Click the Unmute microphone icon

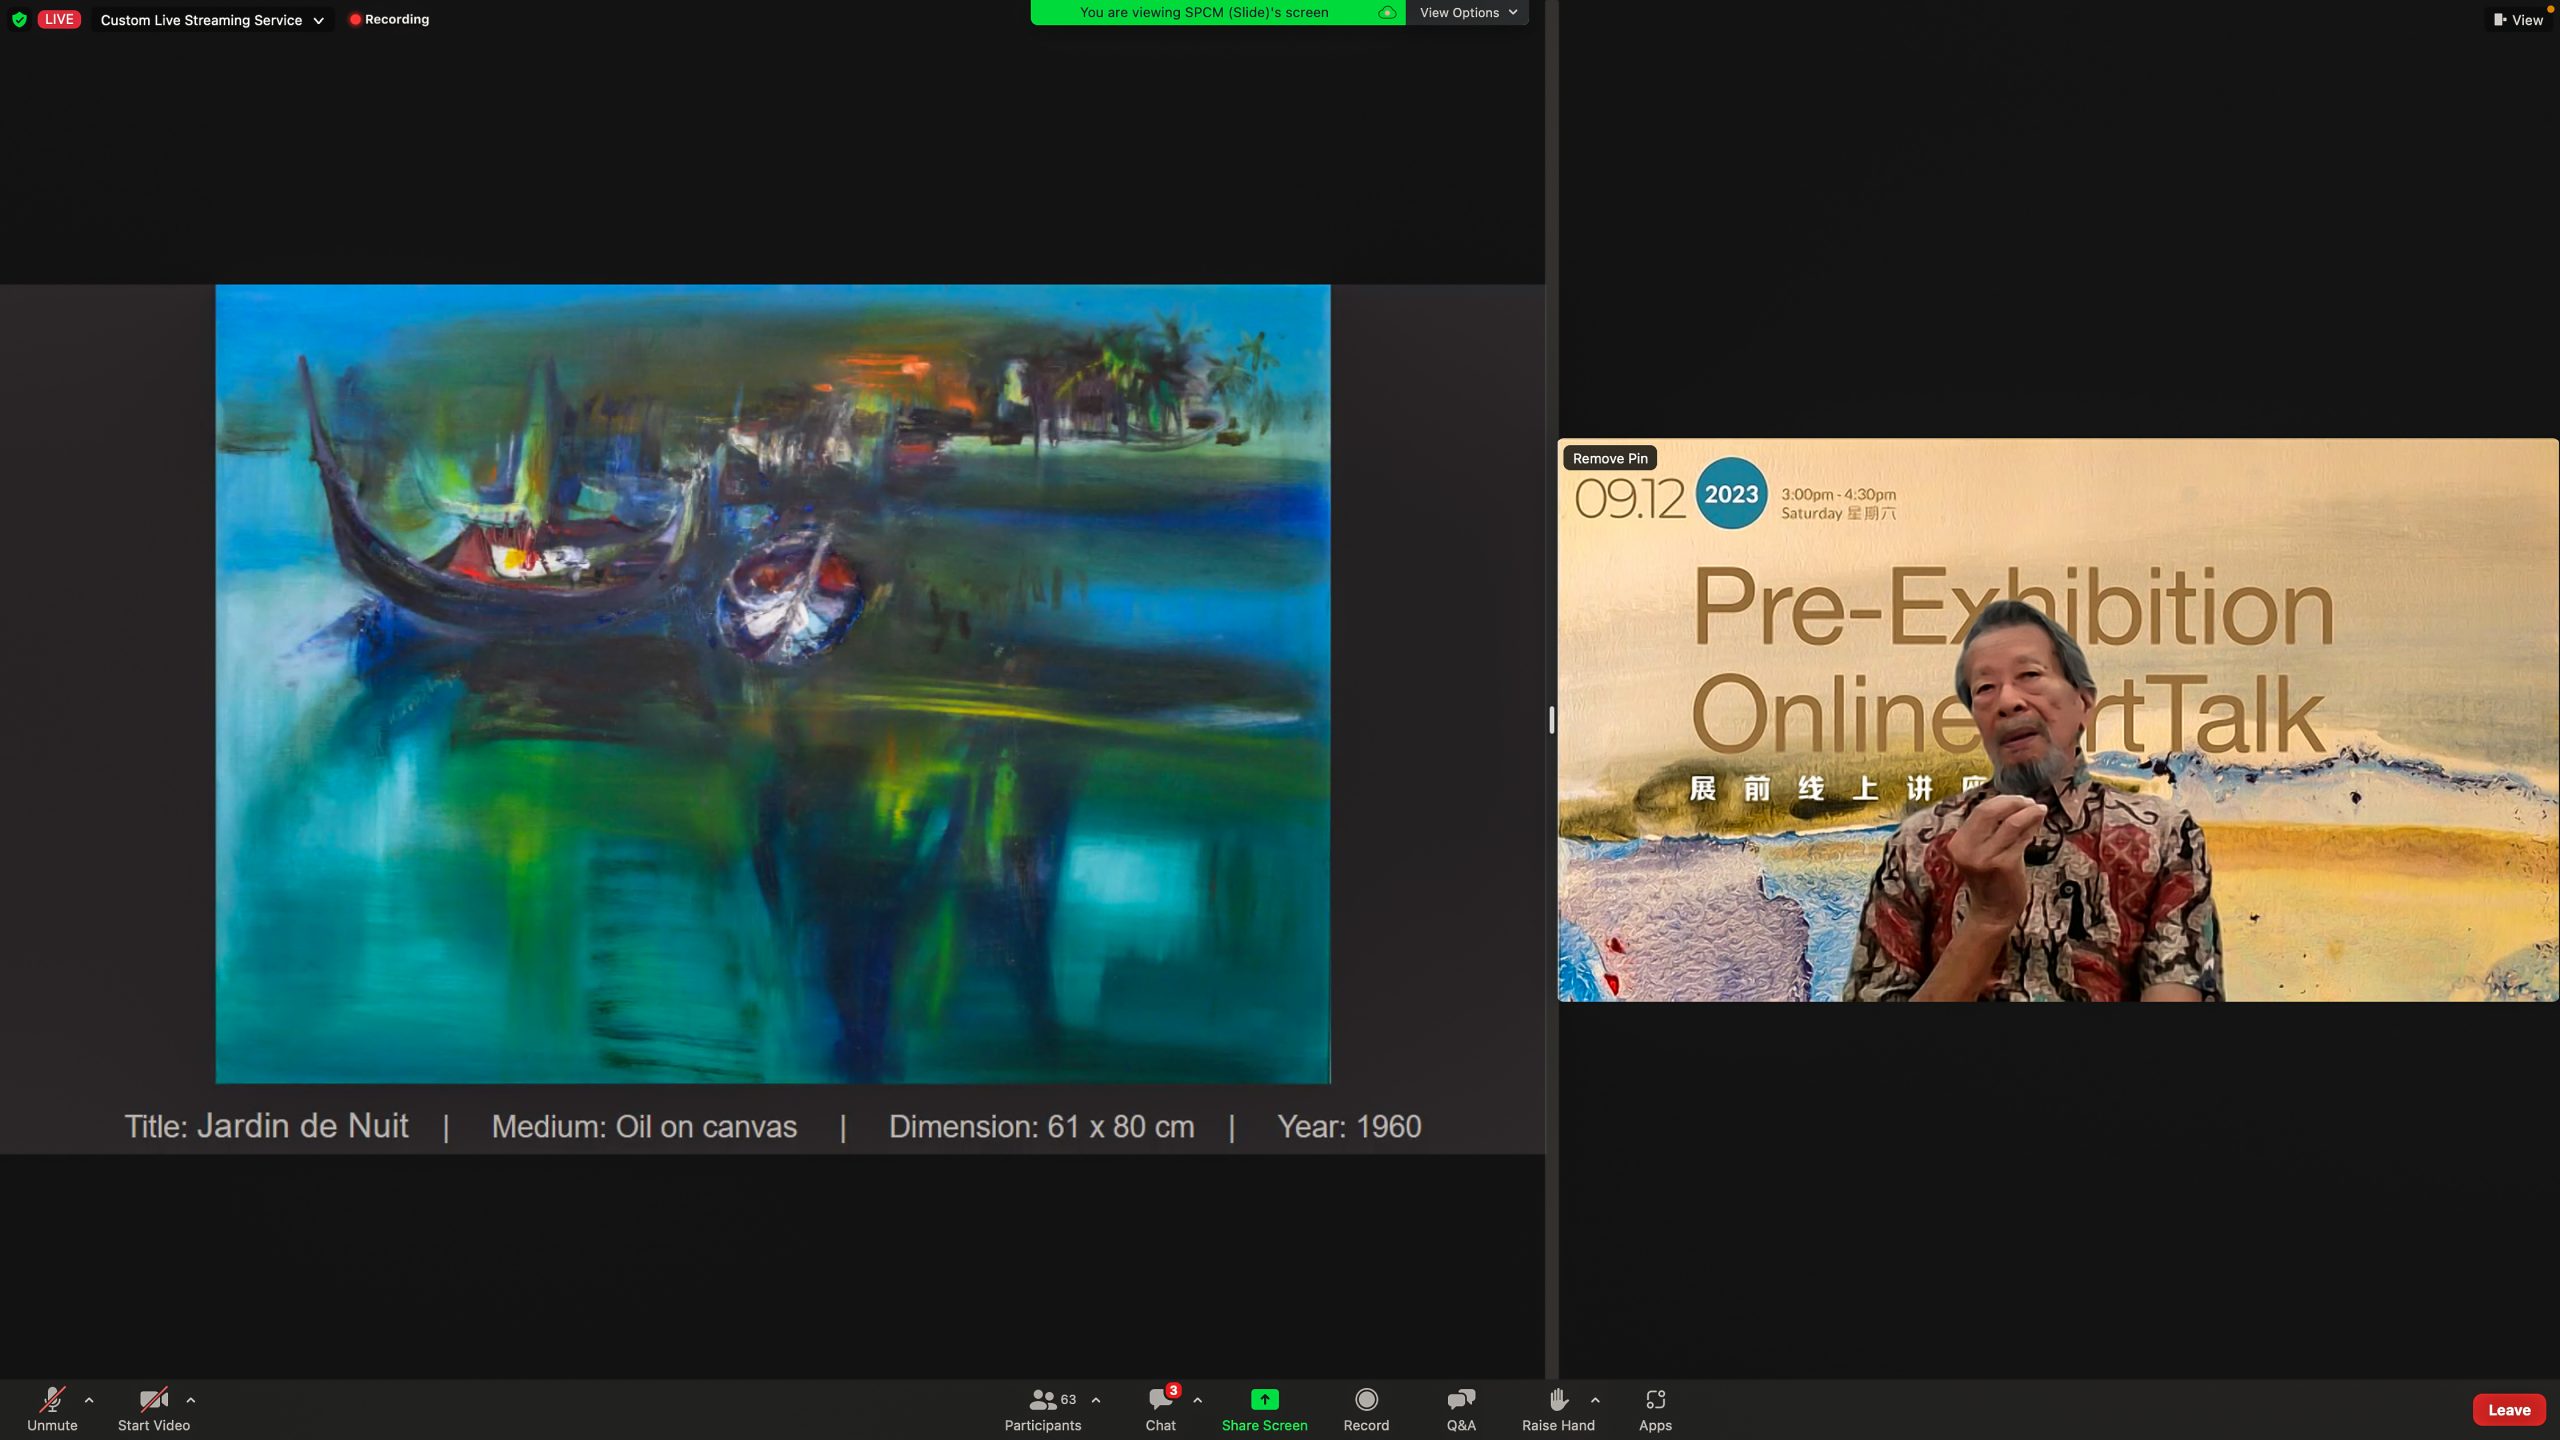pos(52,1399)
